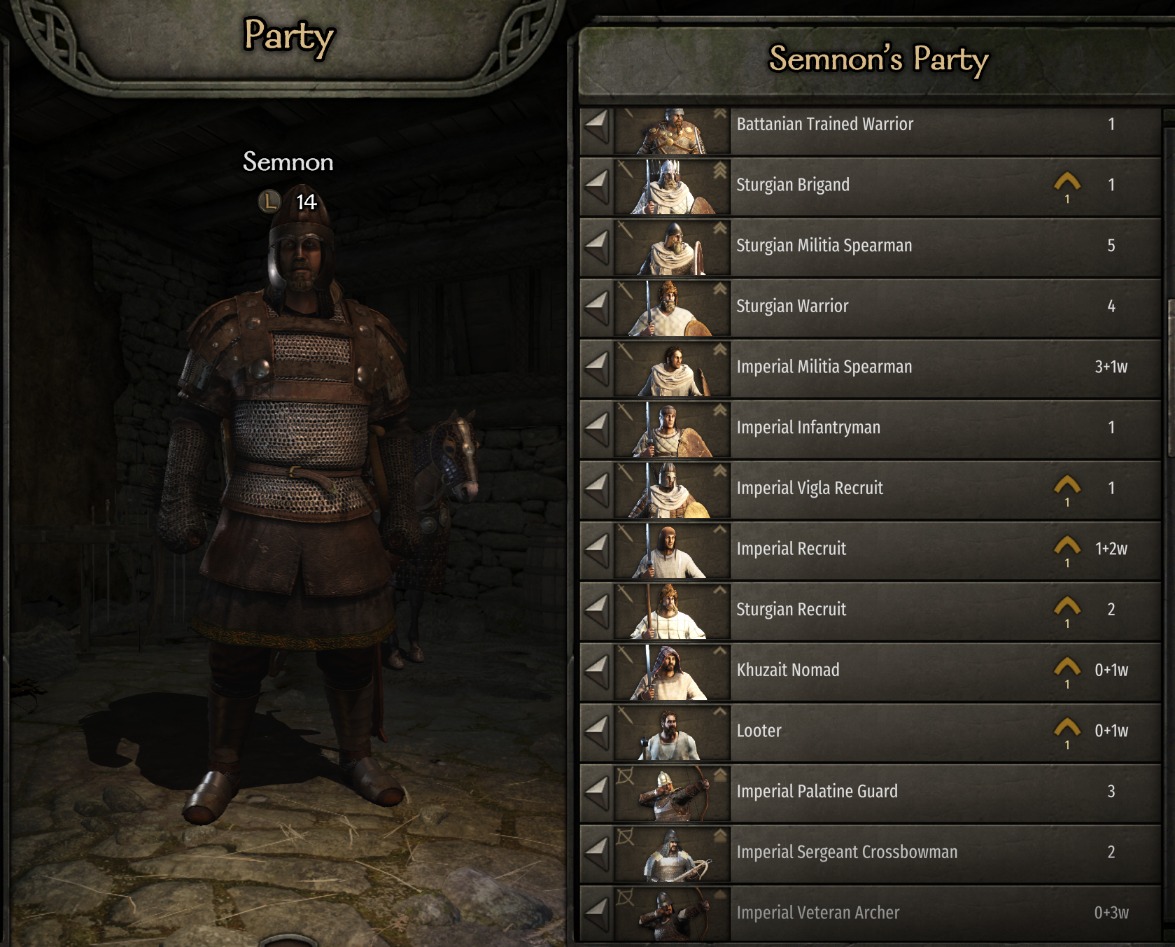
Task: Click upgrade chevron for Khuzait Nomad
Action: pyautogui.click(x=1067, y=668)
